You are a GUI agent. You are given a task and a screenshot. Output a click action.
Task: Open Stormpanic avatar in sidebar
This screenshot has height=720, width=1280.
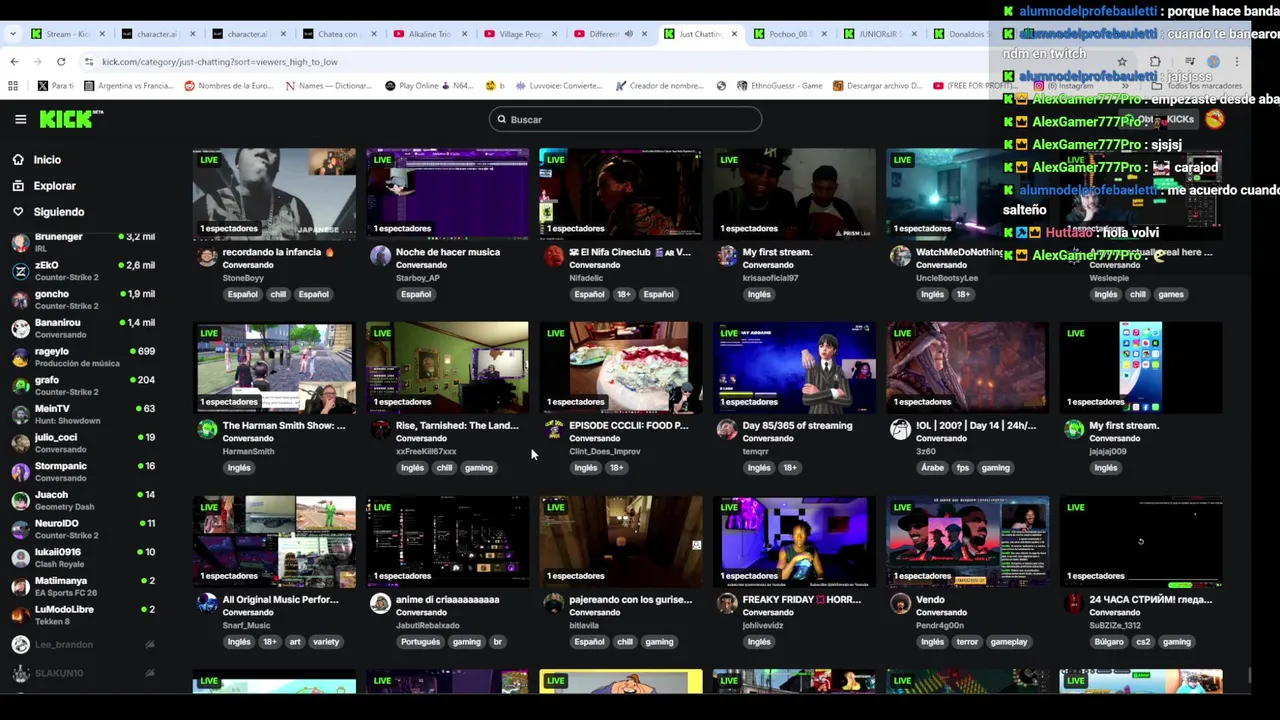click(20, 472)
